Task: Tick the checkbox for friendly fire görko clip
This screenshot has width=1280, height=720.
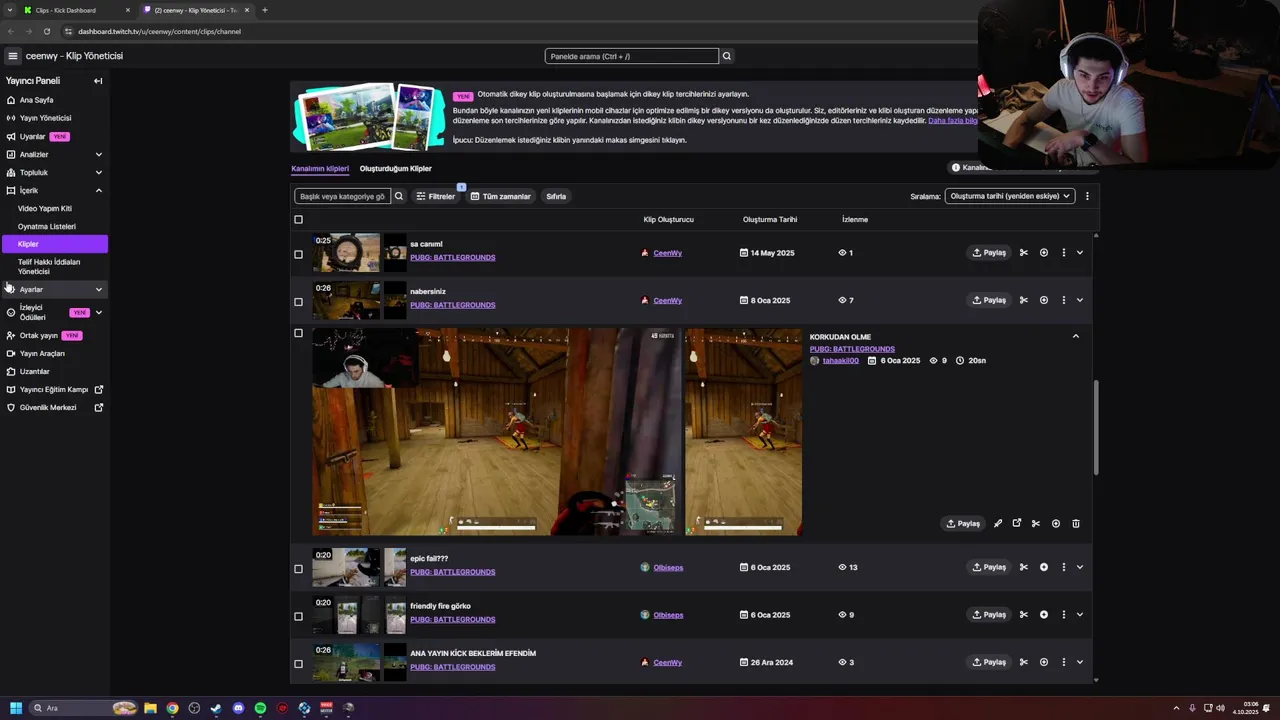Action: click(x=298, y=616)
